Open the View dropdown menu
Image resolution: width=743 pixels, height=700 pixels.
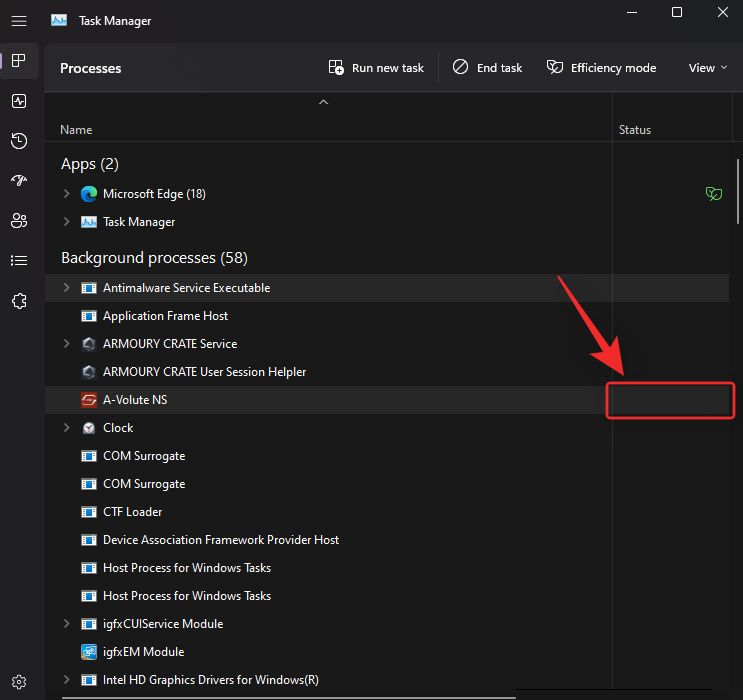708,68
